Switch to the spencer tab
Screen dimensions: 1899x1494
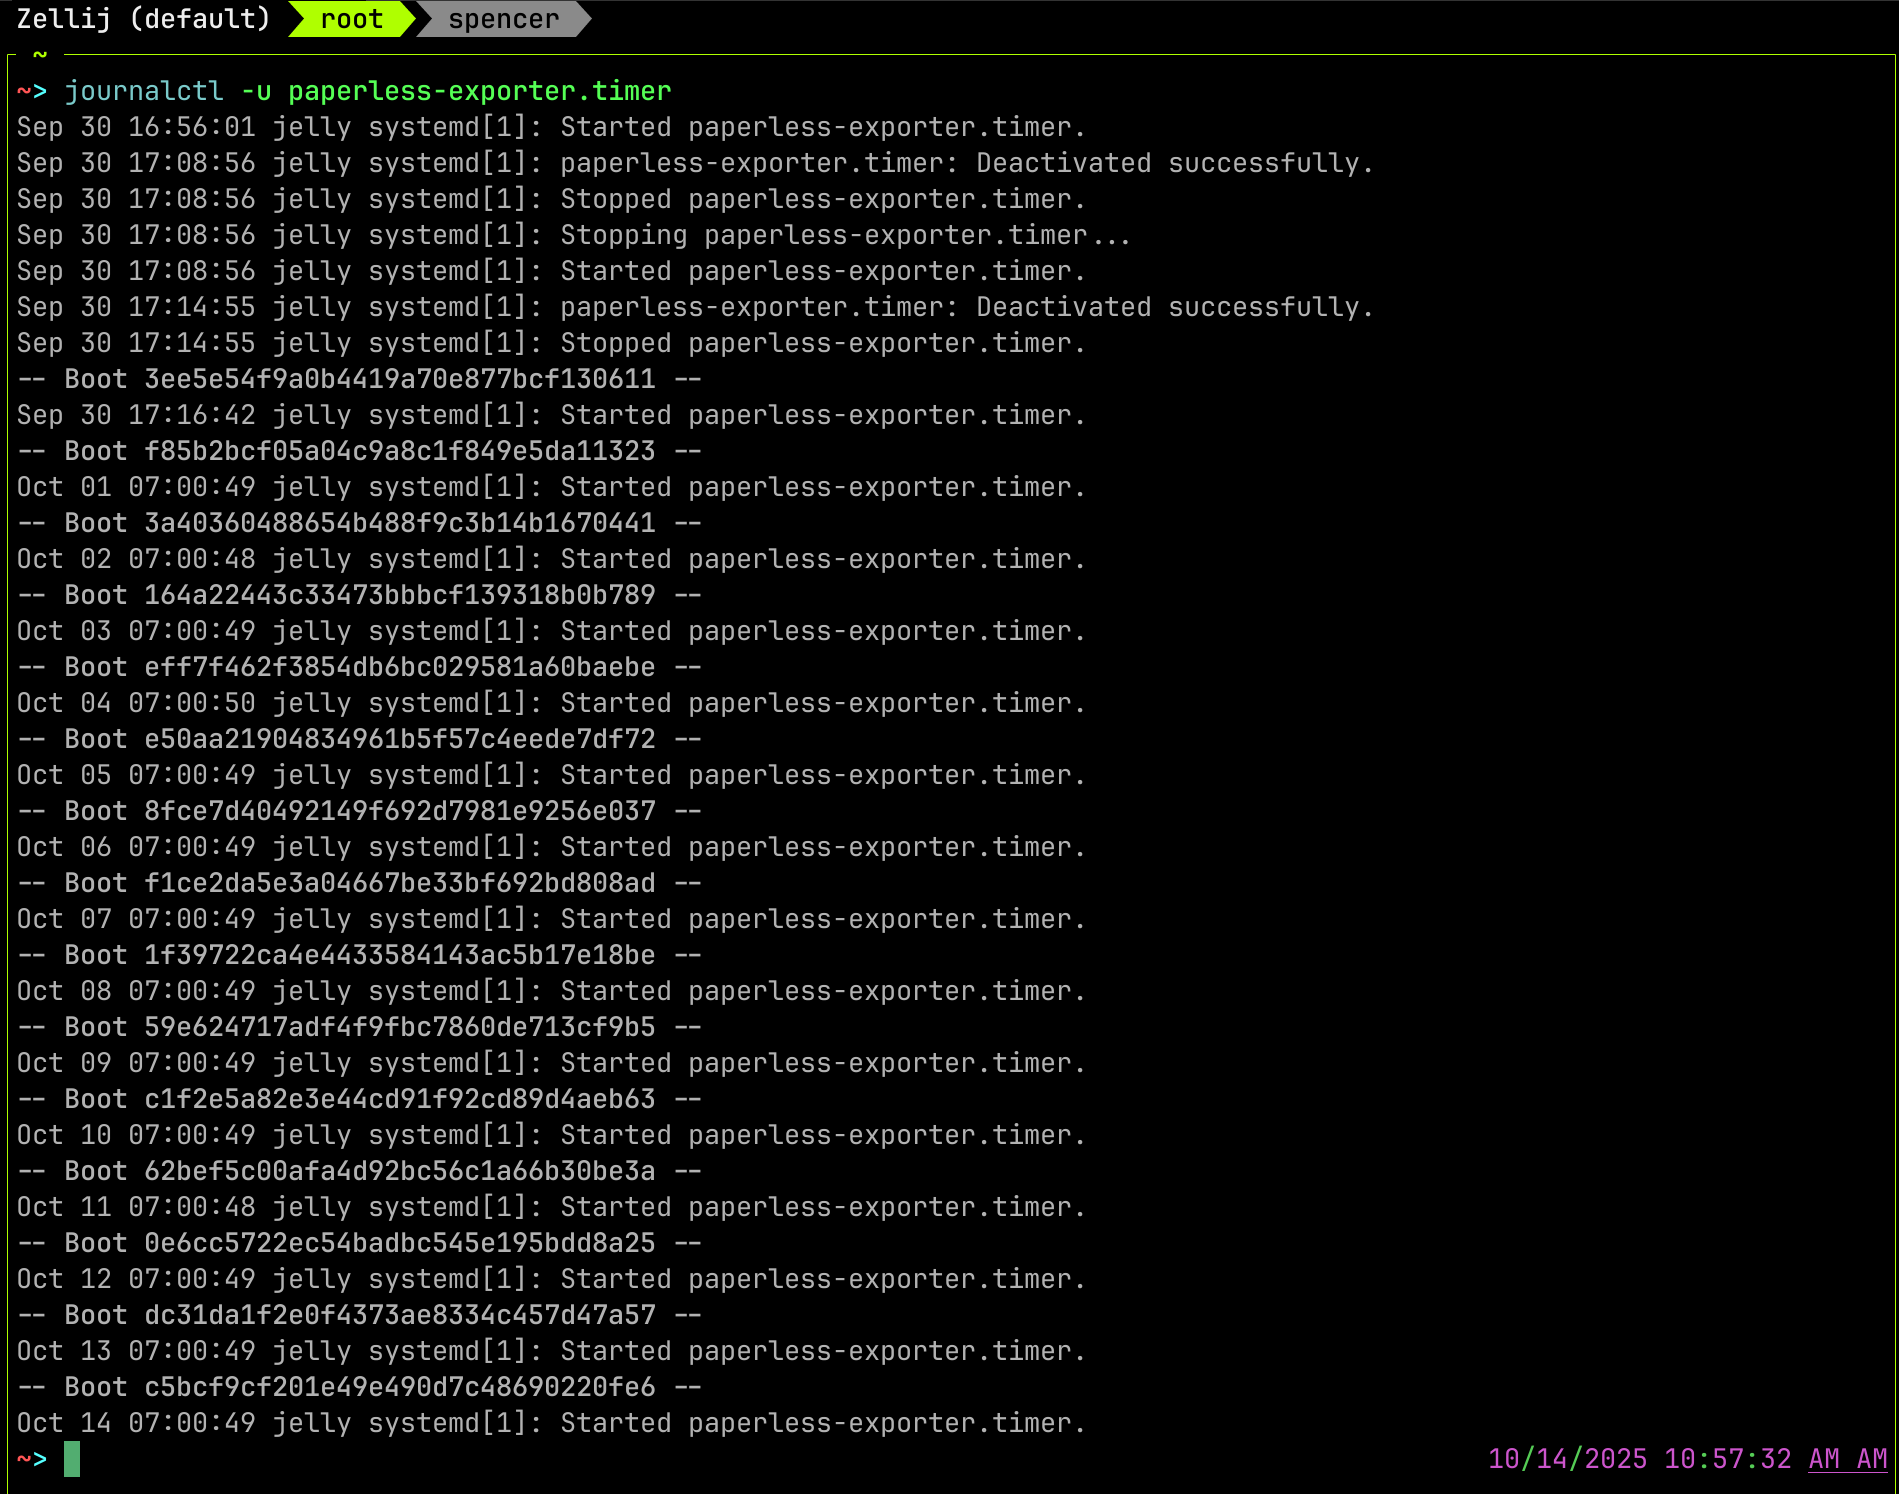(503, 19)
